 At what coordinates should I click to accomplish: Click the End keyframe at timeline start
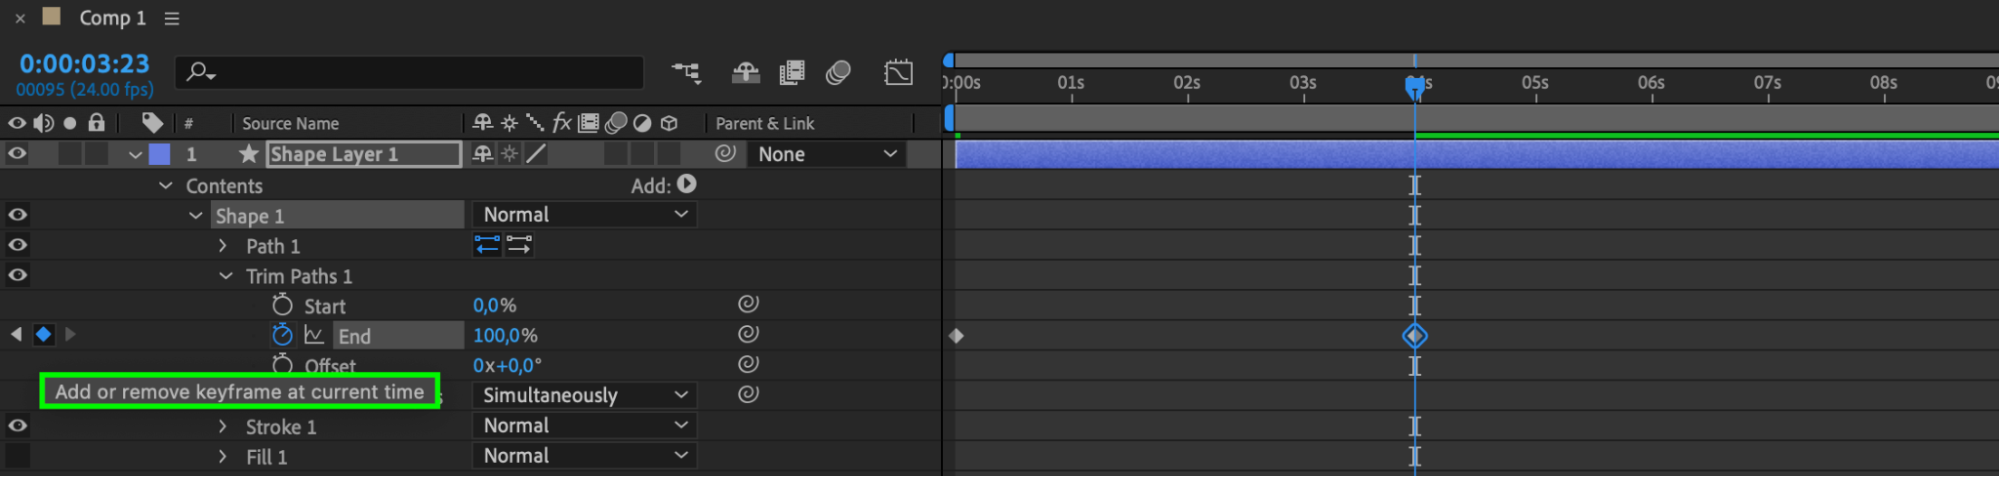[957, 336]
